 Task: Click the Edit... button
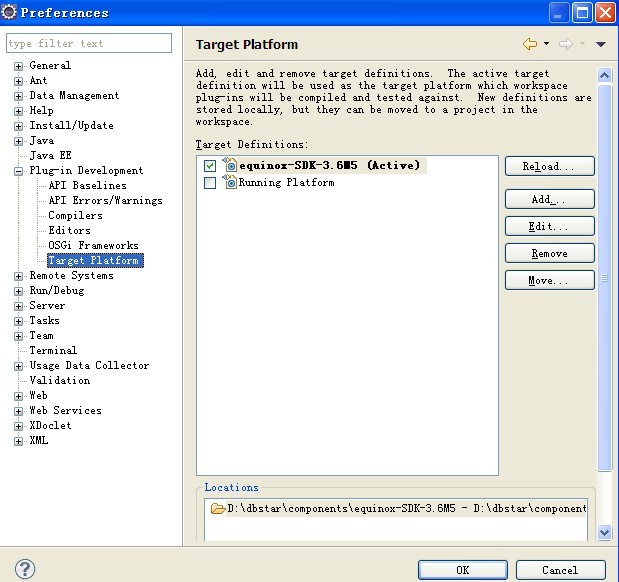pos(550,226)
